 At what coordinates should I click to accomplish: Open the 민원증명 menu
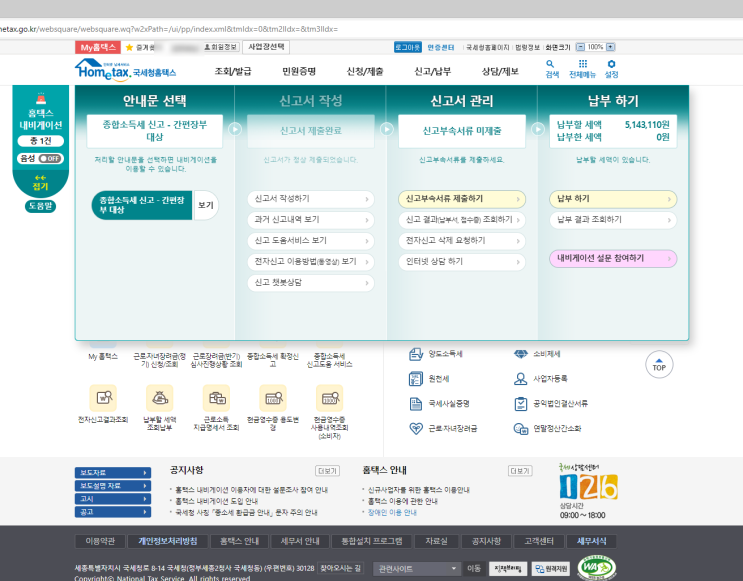coord(299,72)
